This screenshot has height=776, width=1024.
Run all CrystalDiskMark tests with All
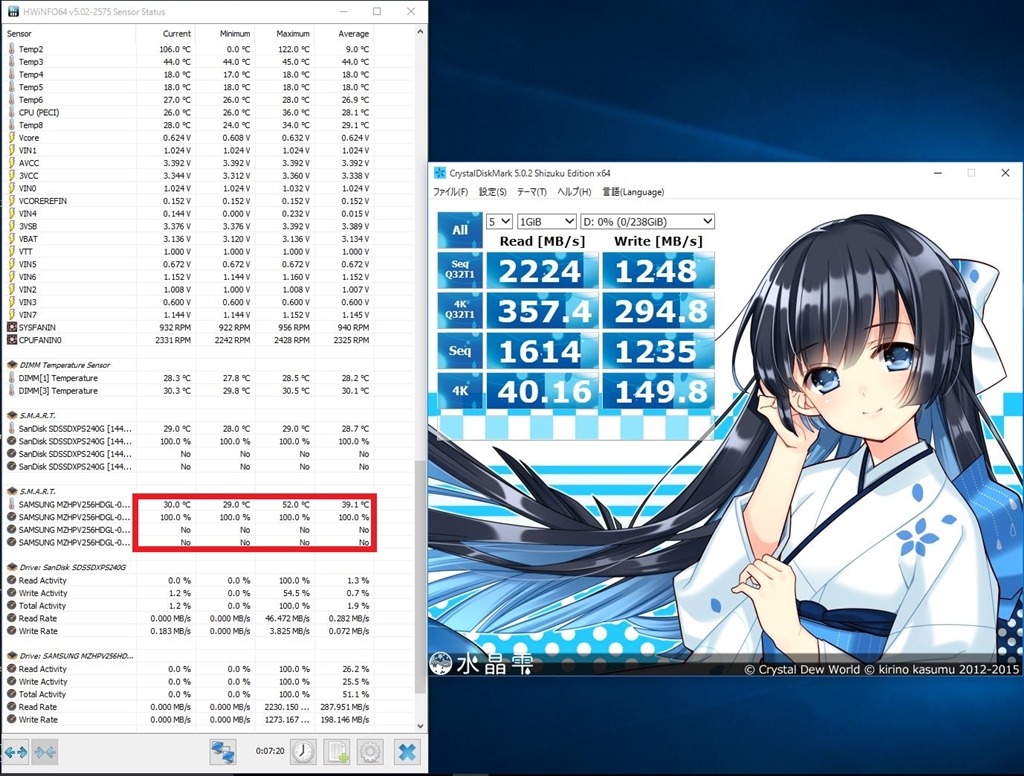click(460, 230)
